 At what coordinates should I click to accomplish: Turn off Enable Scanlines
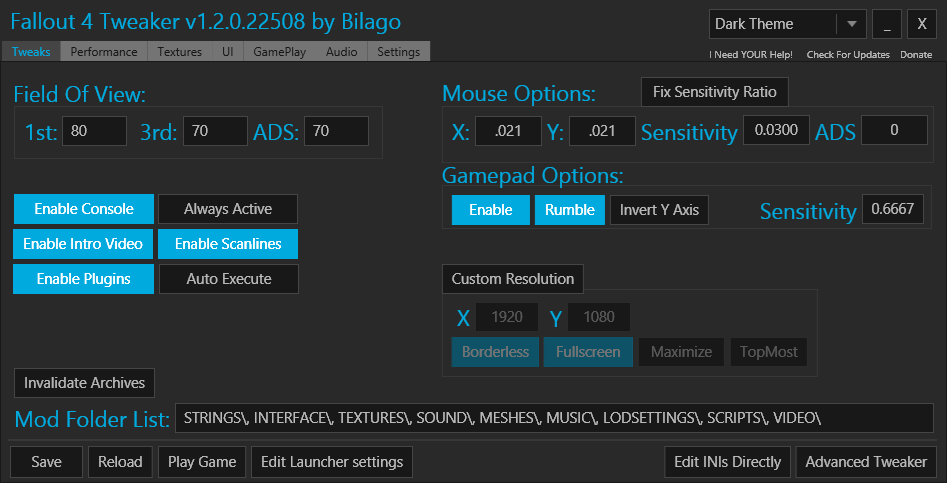click(228, 244)
